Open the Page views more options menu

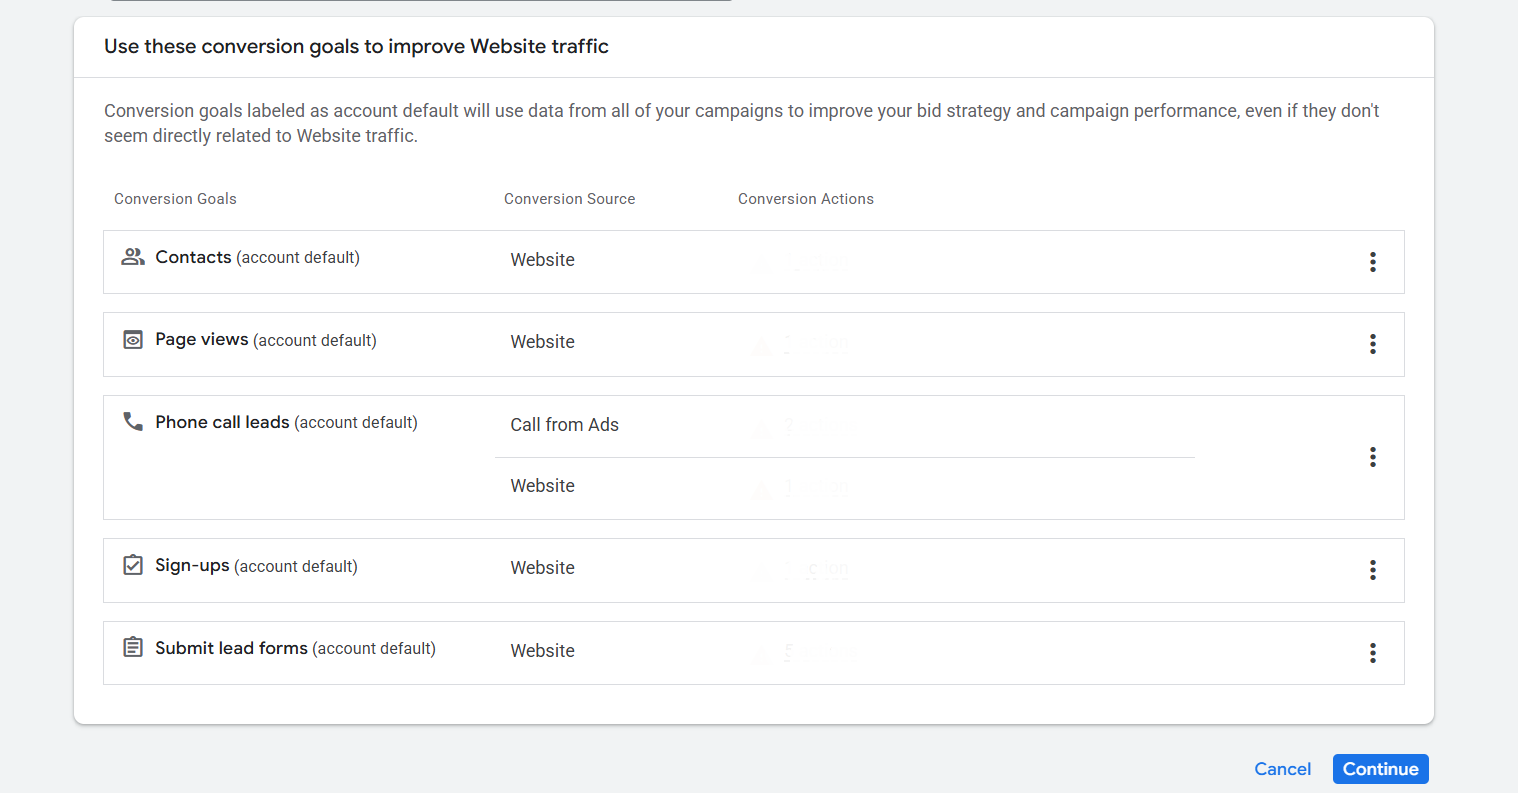pyautogui.click(x=1372, y=344)
